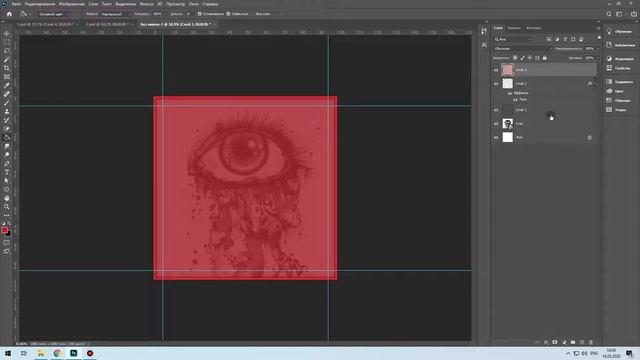Open the Режим Нормальный dropdown
Image resolution: width=640 pixels, height=360 pixels.
[115, 14]
